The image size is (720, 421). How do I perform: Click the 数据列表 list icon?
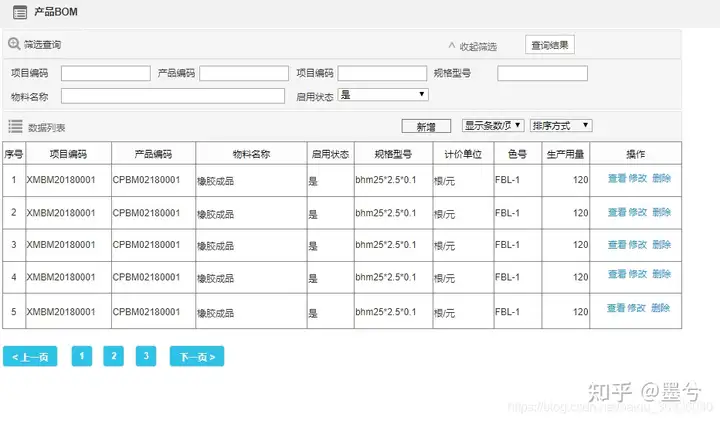click(x=15, y=126)
